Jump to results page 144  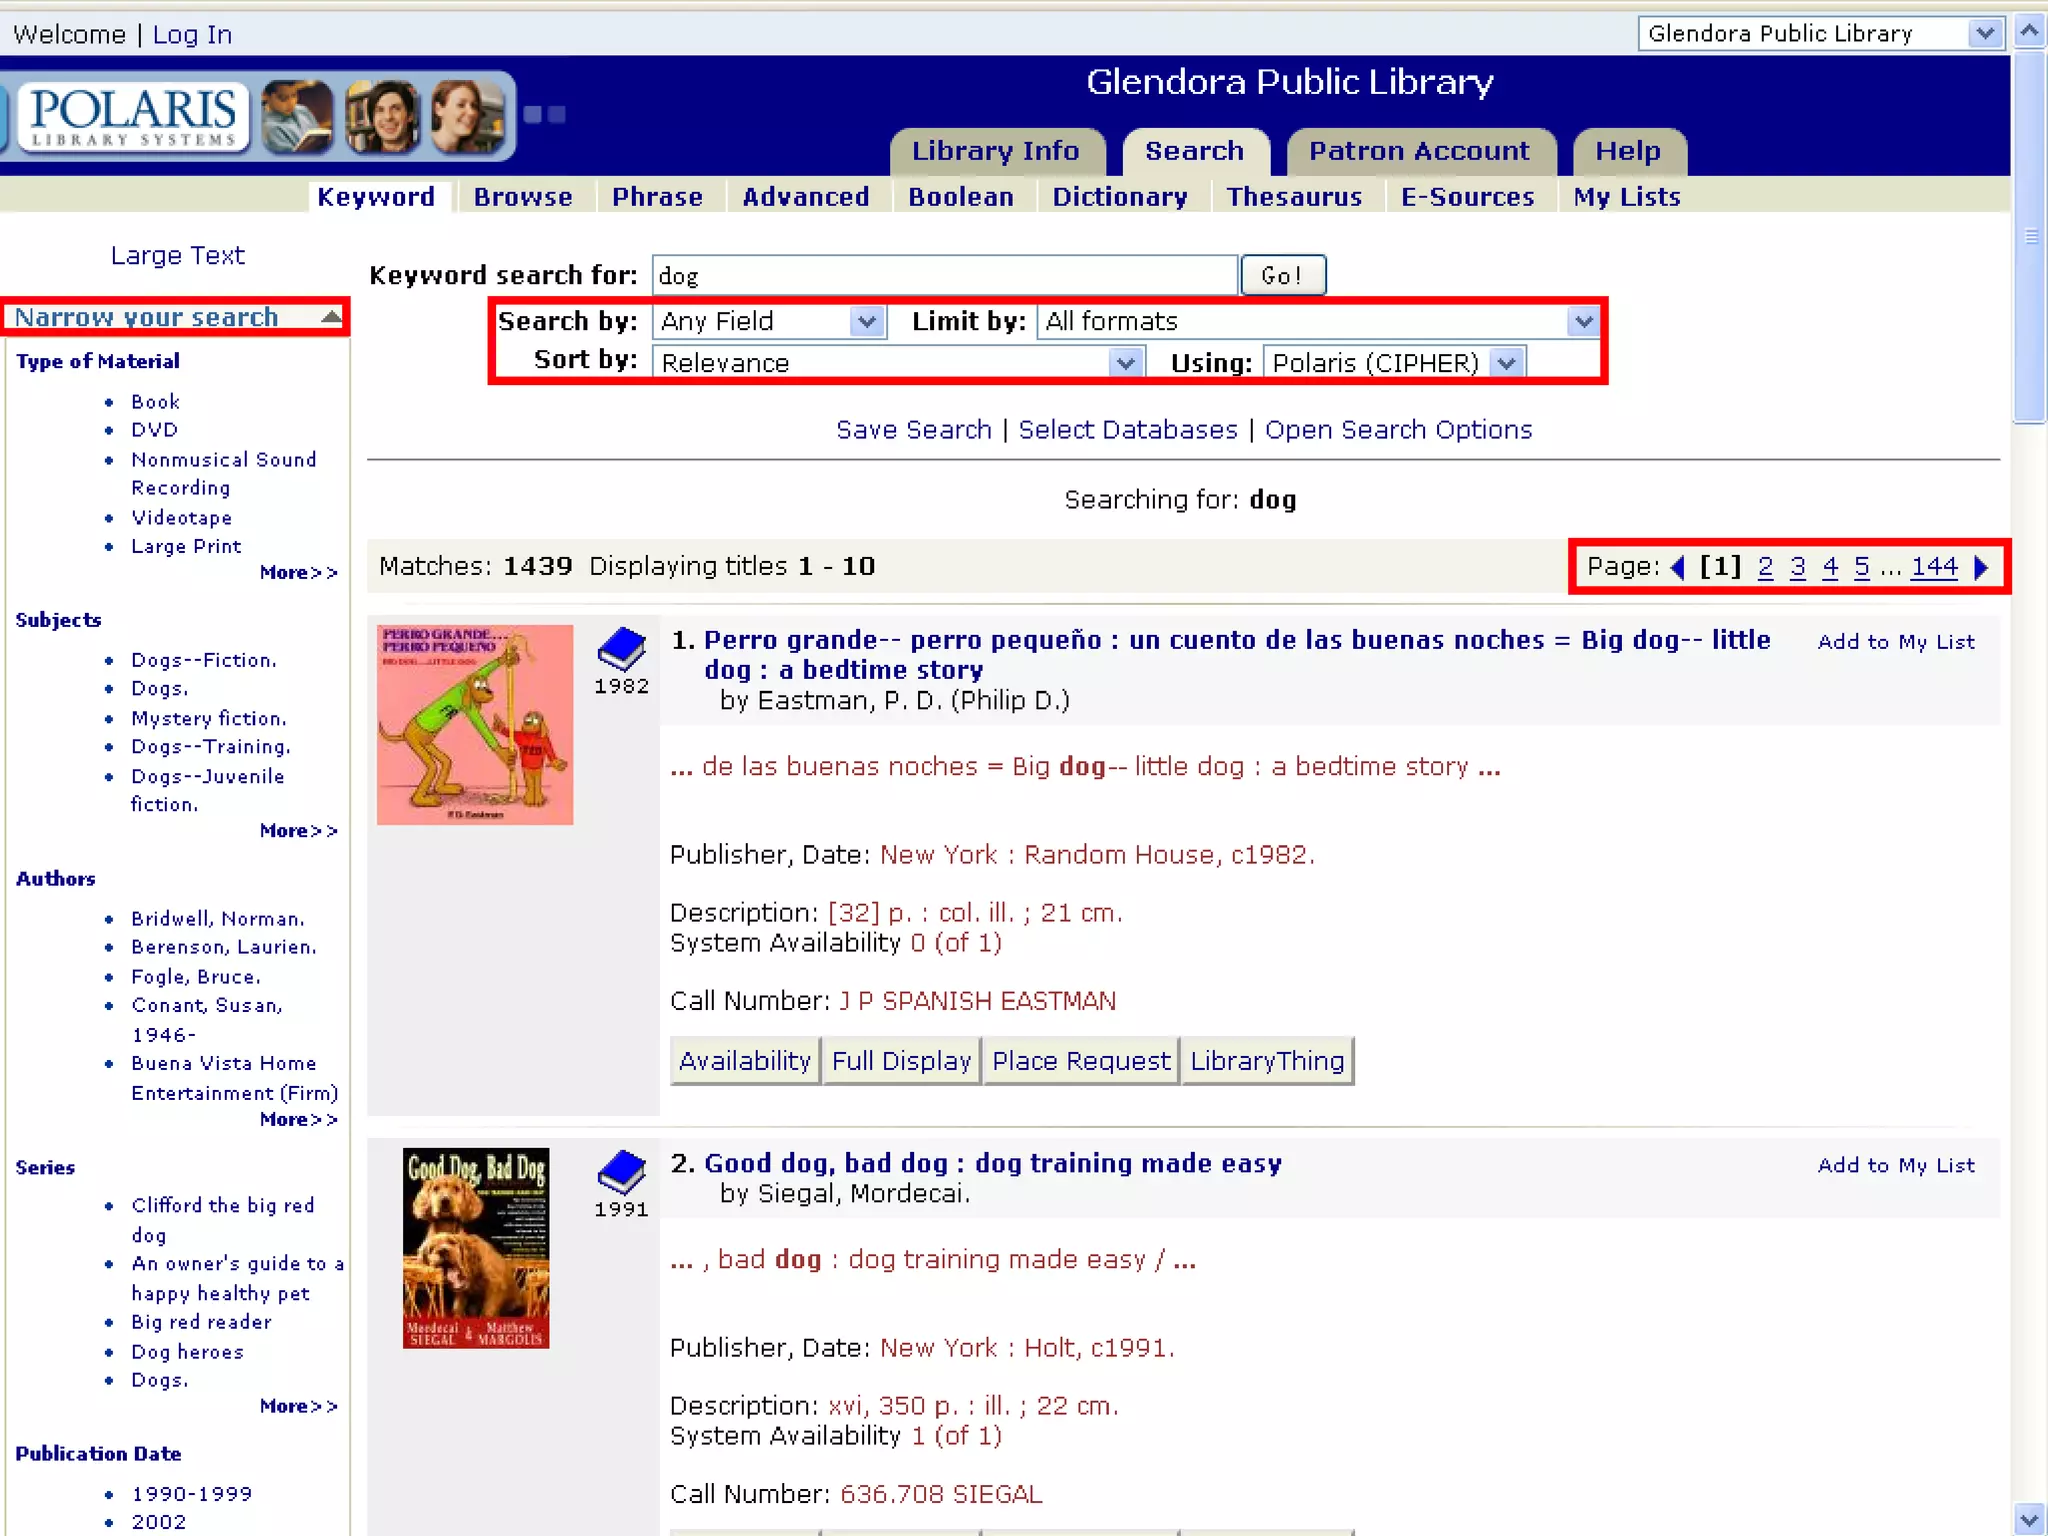[x=1933, y=567]
